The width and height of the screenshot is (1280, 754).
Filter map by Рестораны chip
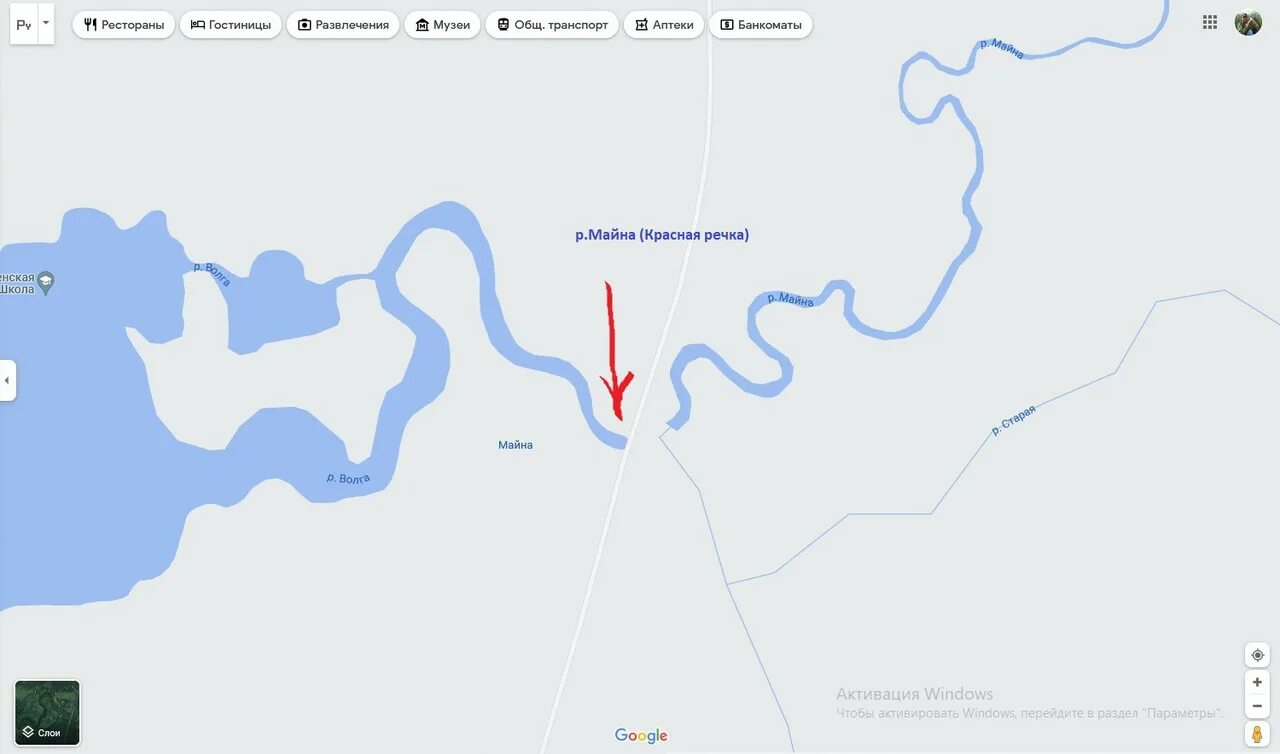click(124, 24)
